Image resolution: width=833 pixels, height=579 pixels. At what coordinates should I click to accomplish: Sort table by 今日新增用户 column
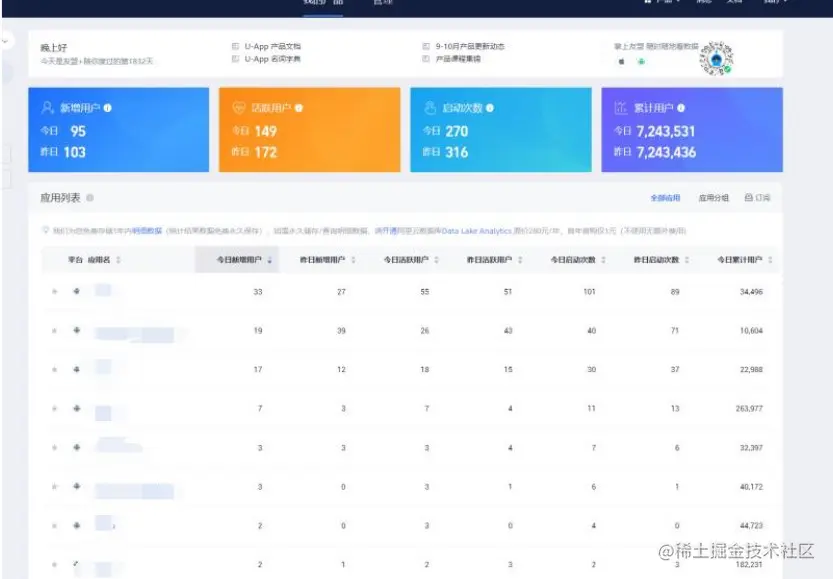tap(269, 260)
